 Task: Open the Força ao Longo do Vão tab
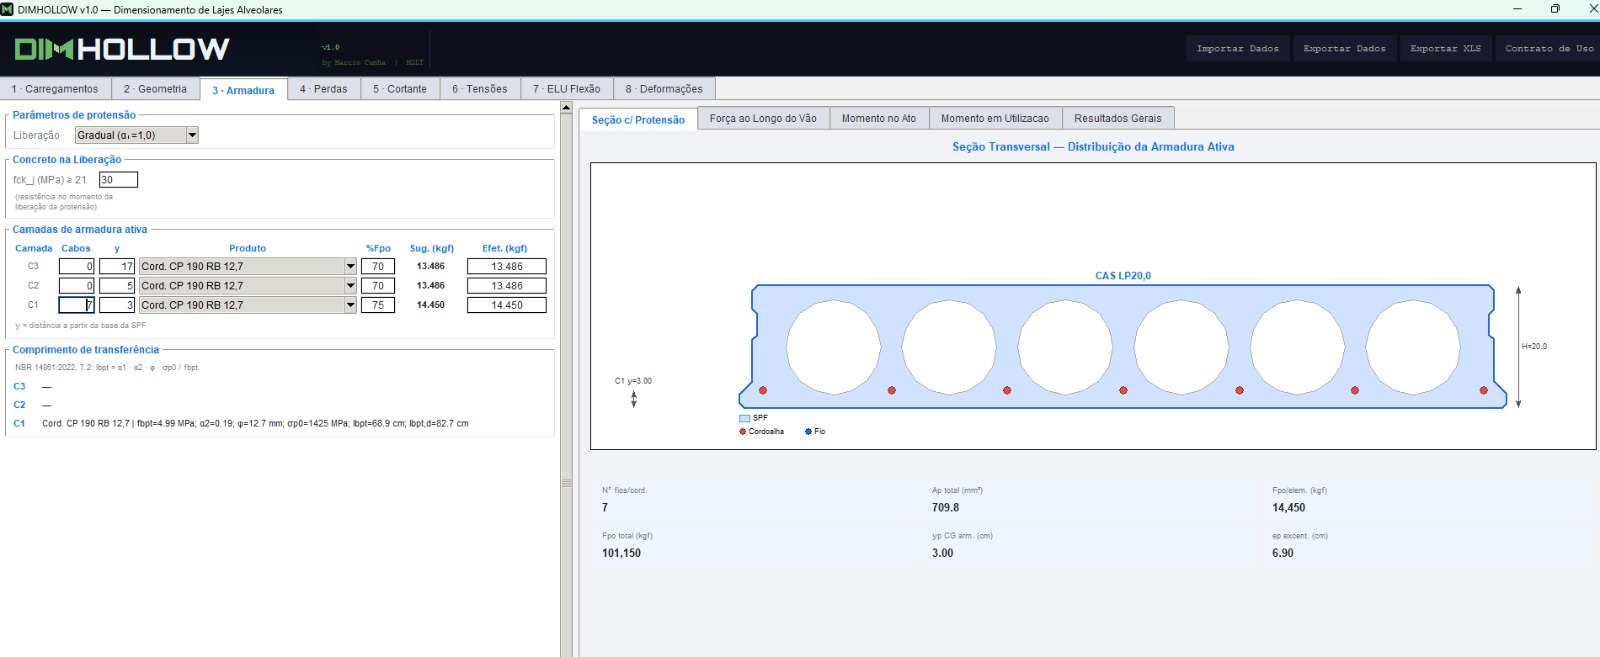763,118
